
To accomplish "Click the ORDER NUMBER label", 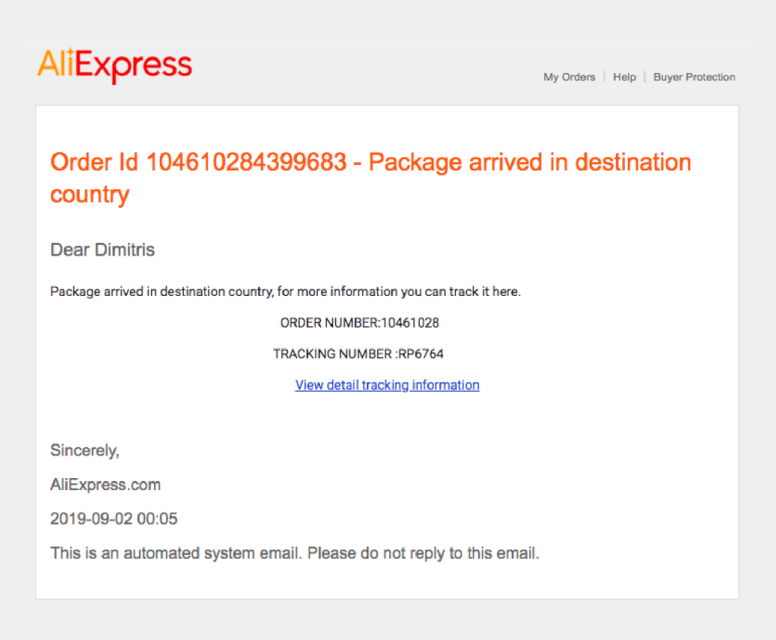I will pos(329,323).
